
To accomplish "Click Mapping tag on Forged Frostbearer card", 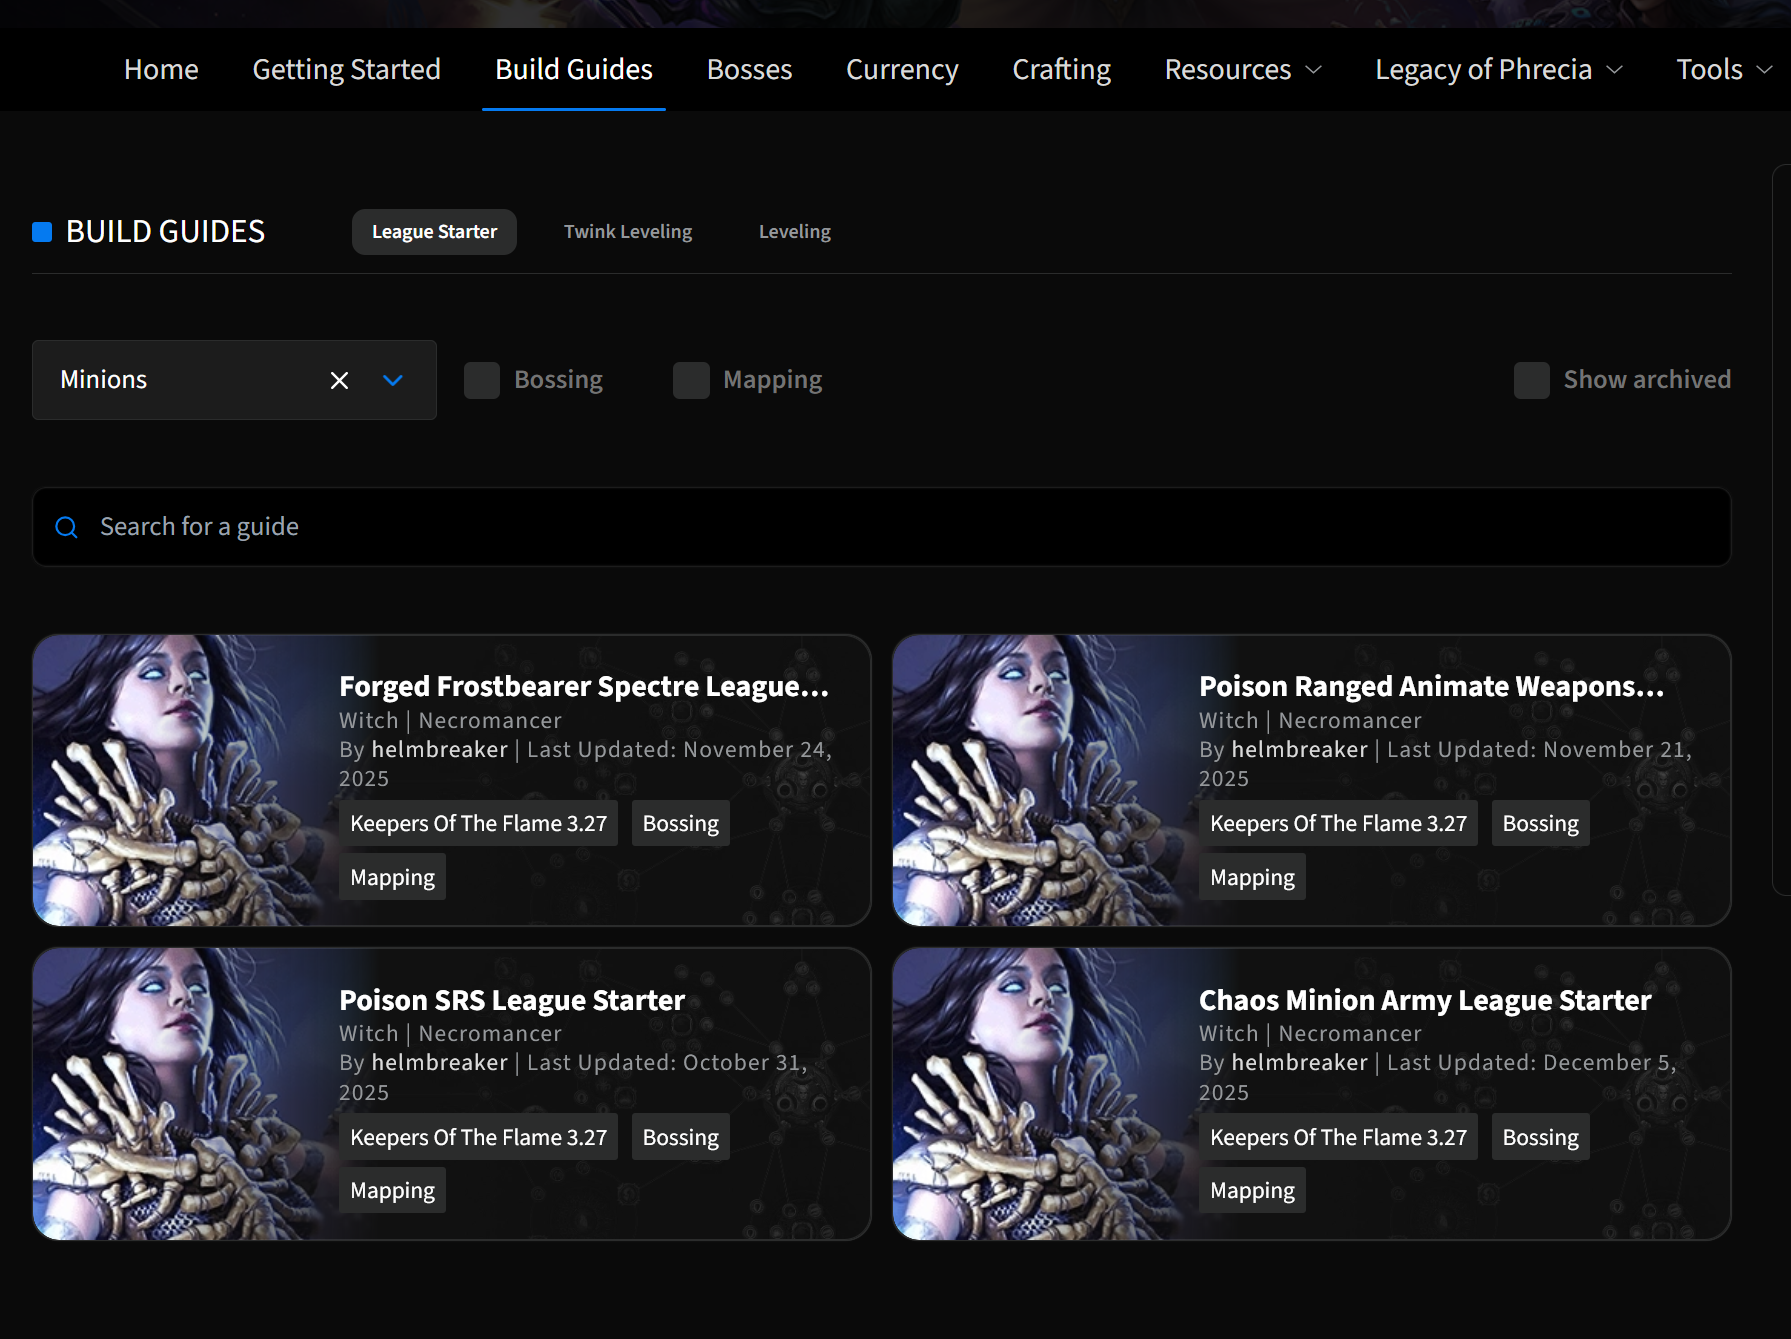I will point(392,877).
